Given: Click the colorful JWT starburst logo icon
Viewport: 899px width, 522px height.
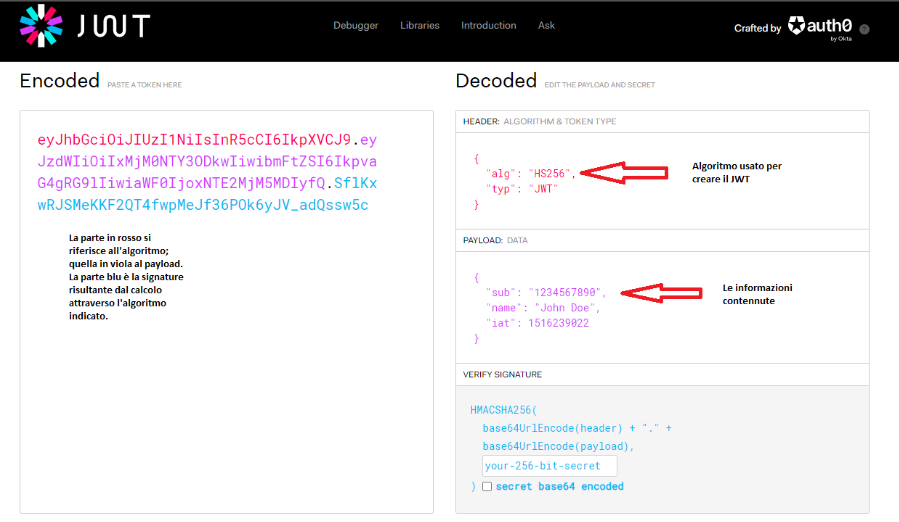Looking at the screenshot, I should coord(41,26).
